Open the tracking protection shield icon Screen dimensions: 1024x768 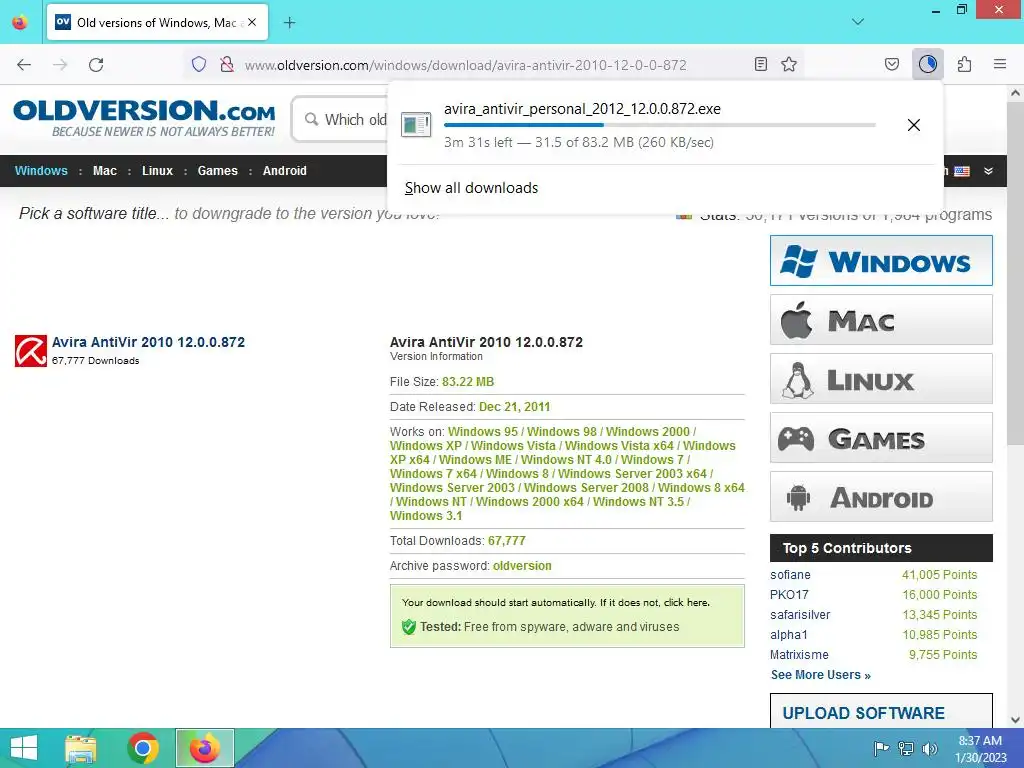[x=199, y=65]
